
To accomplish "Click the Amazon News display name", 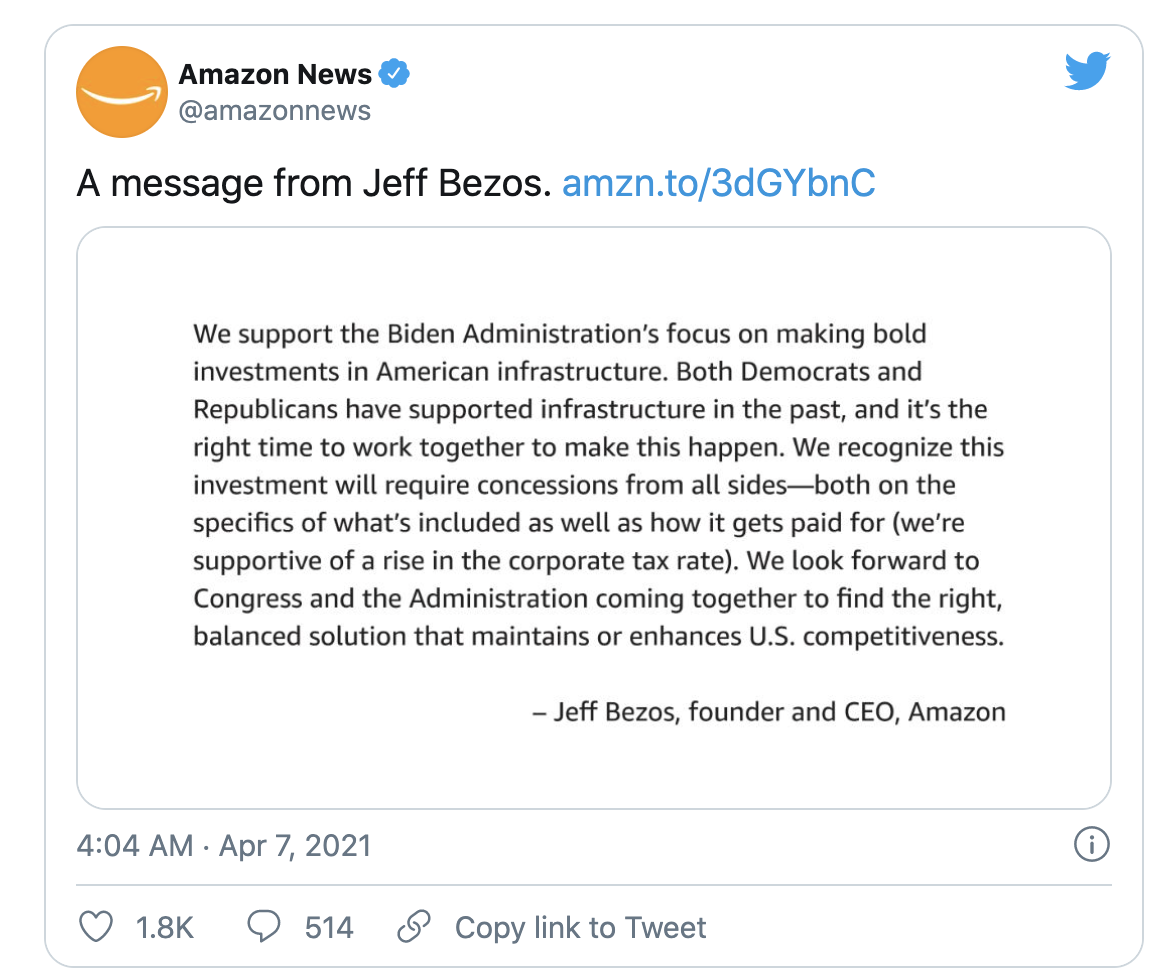I will (275, 74).
